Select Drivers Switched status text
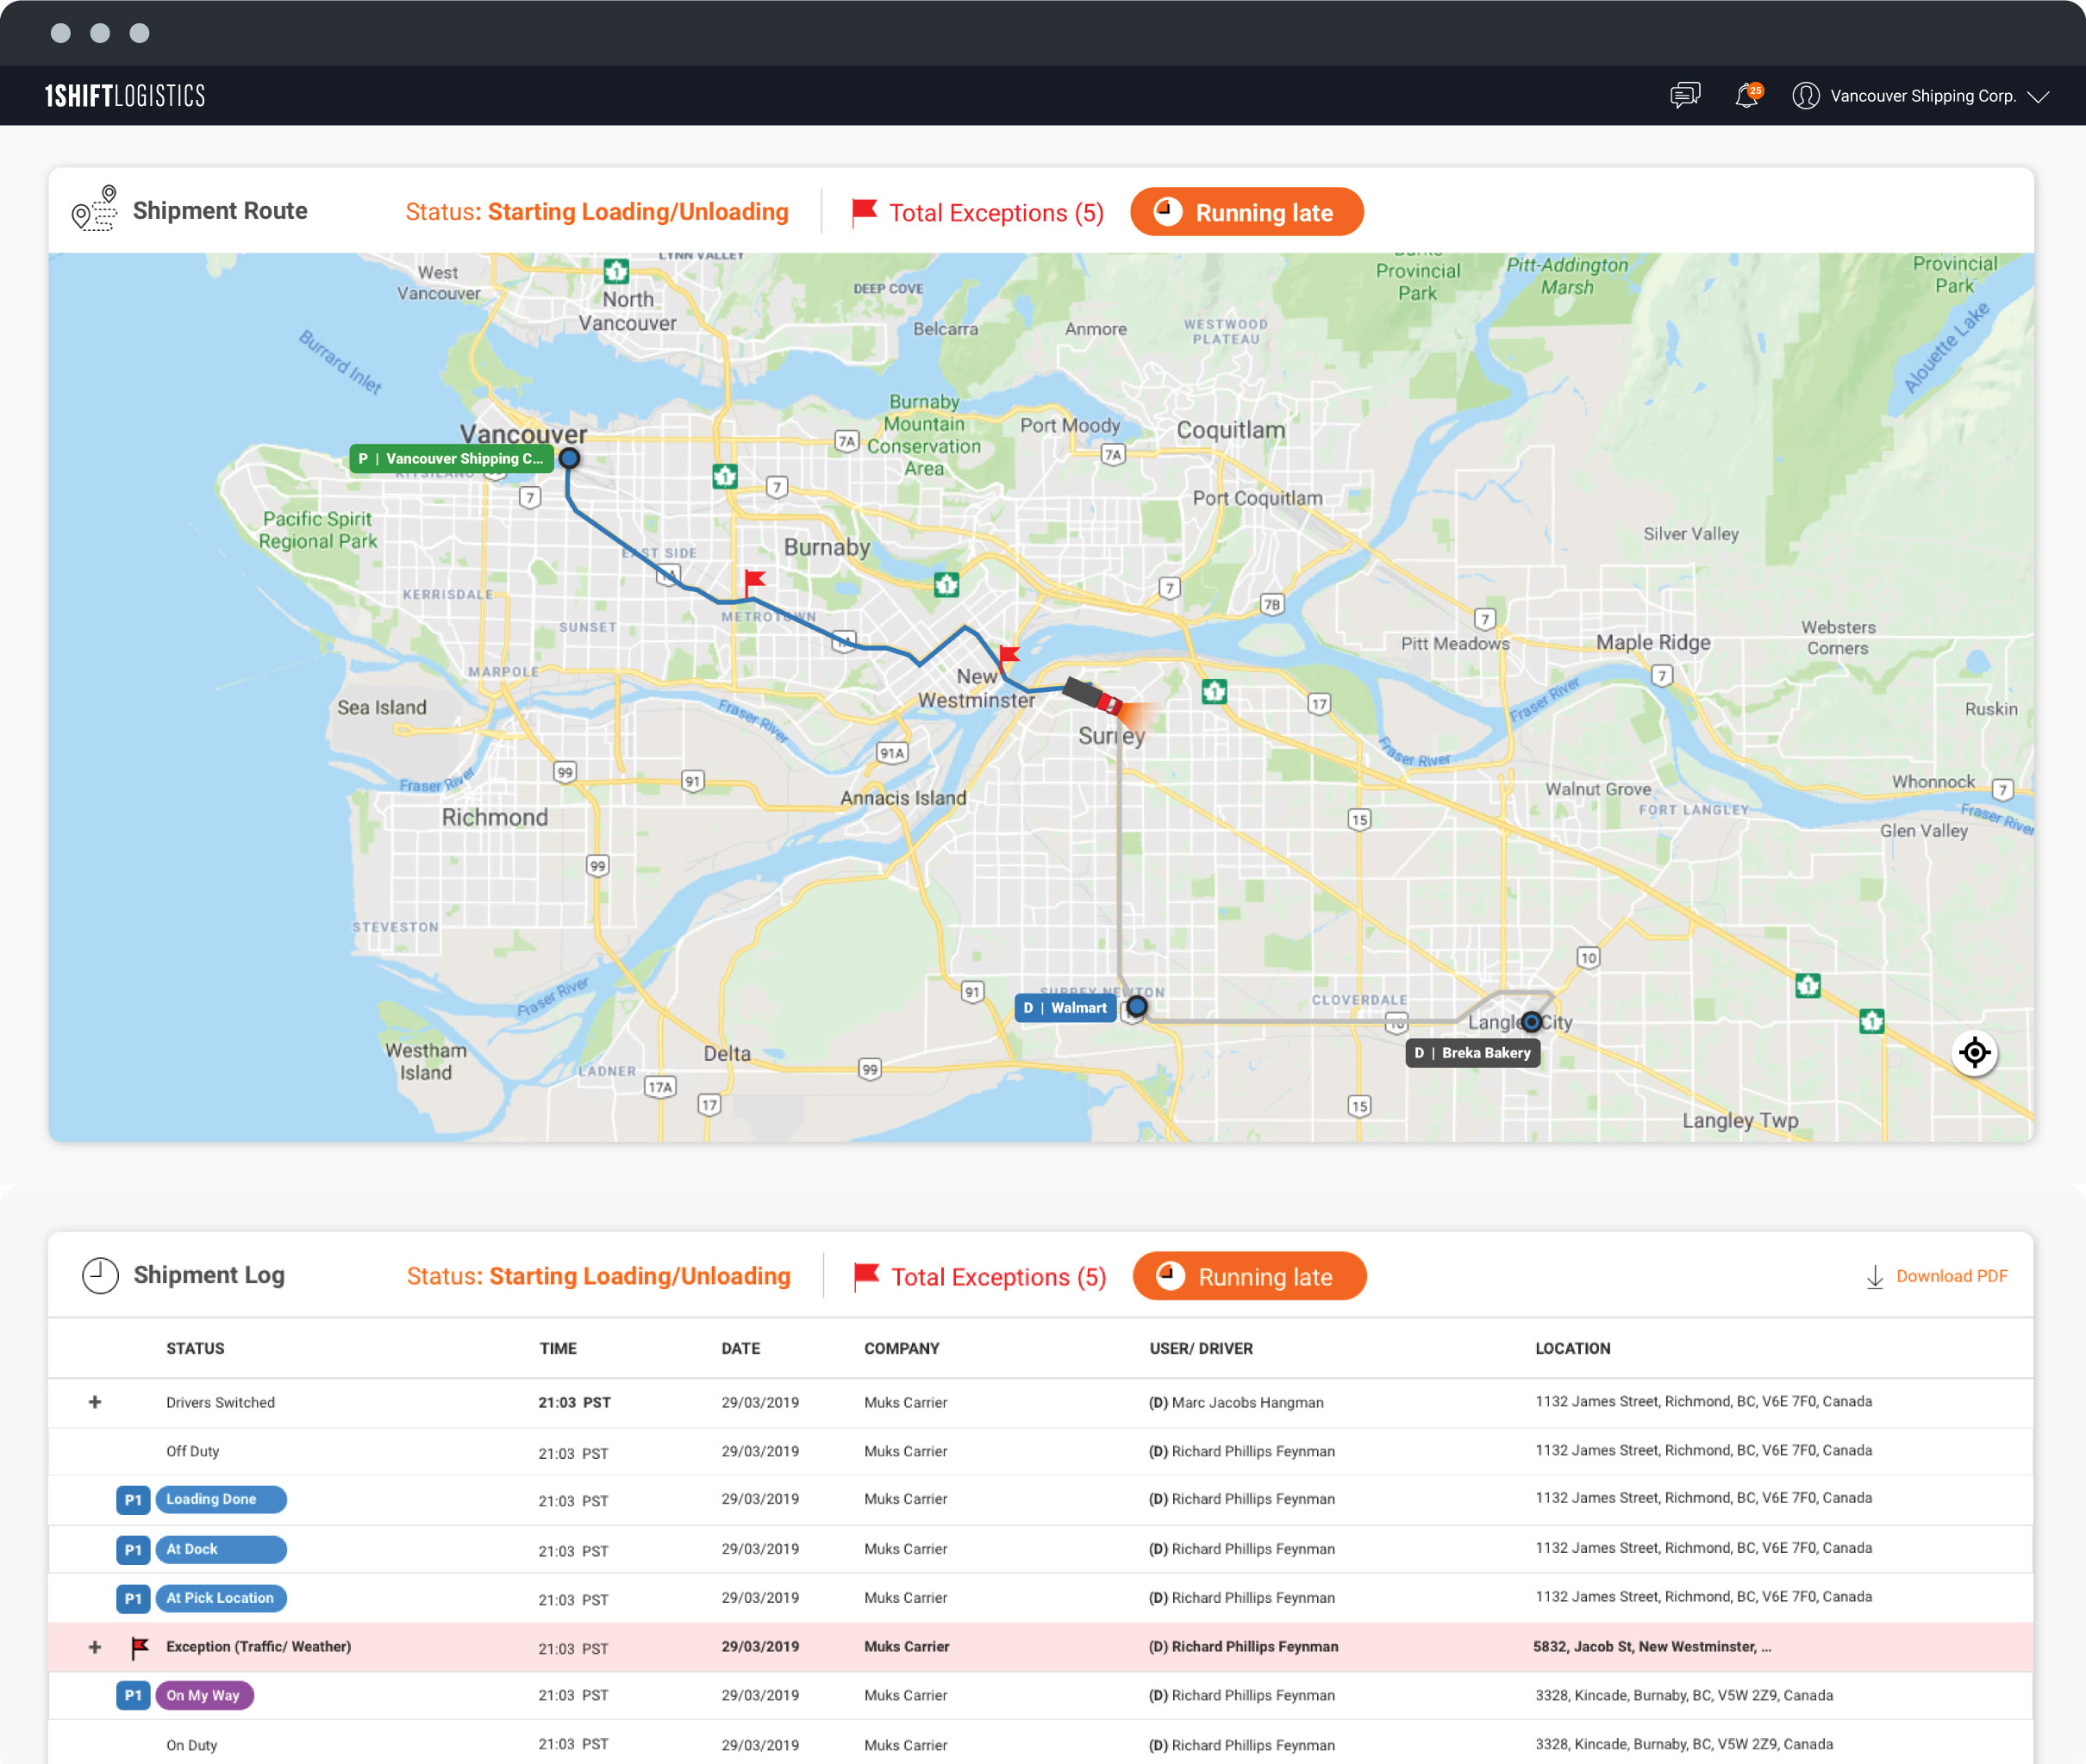 click(x=220, y=1402)
